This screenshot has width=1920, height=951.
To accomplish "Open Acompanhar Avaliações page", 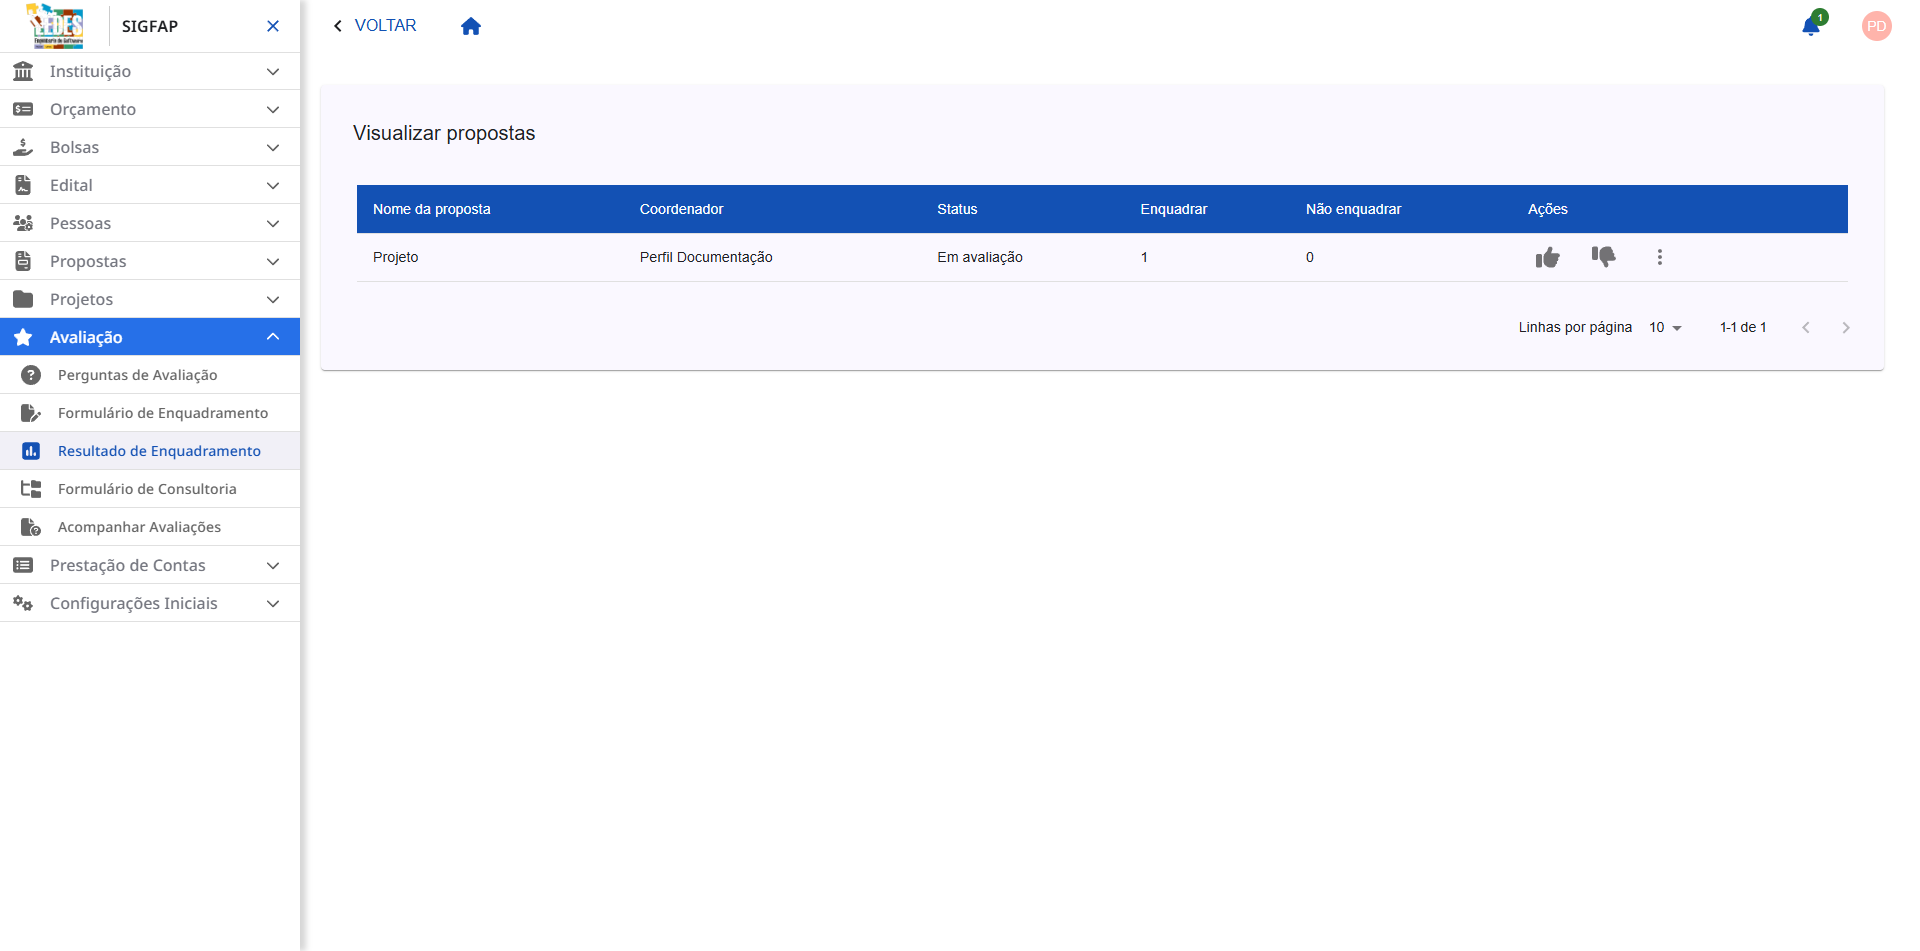I will coord(139,527).
